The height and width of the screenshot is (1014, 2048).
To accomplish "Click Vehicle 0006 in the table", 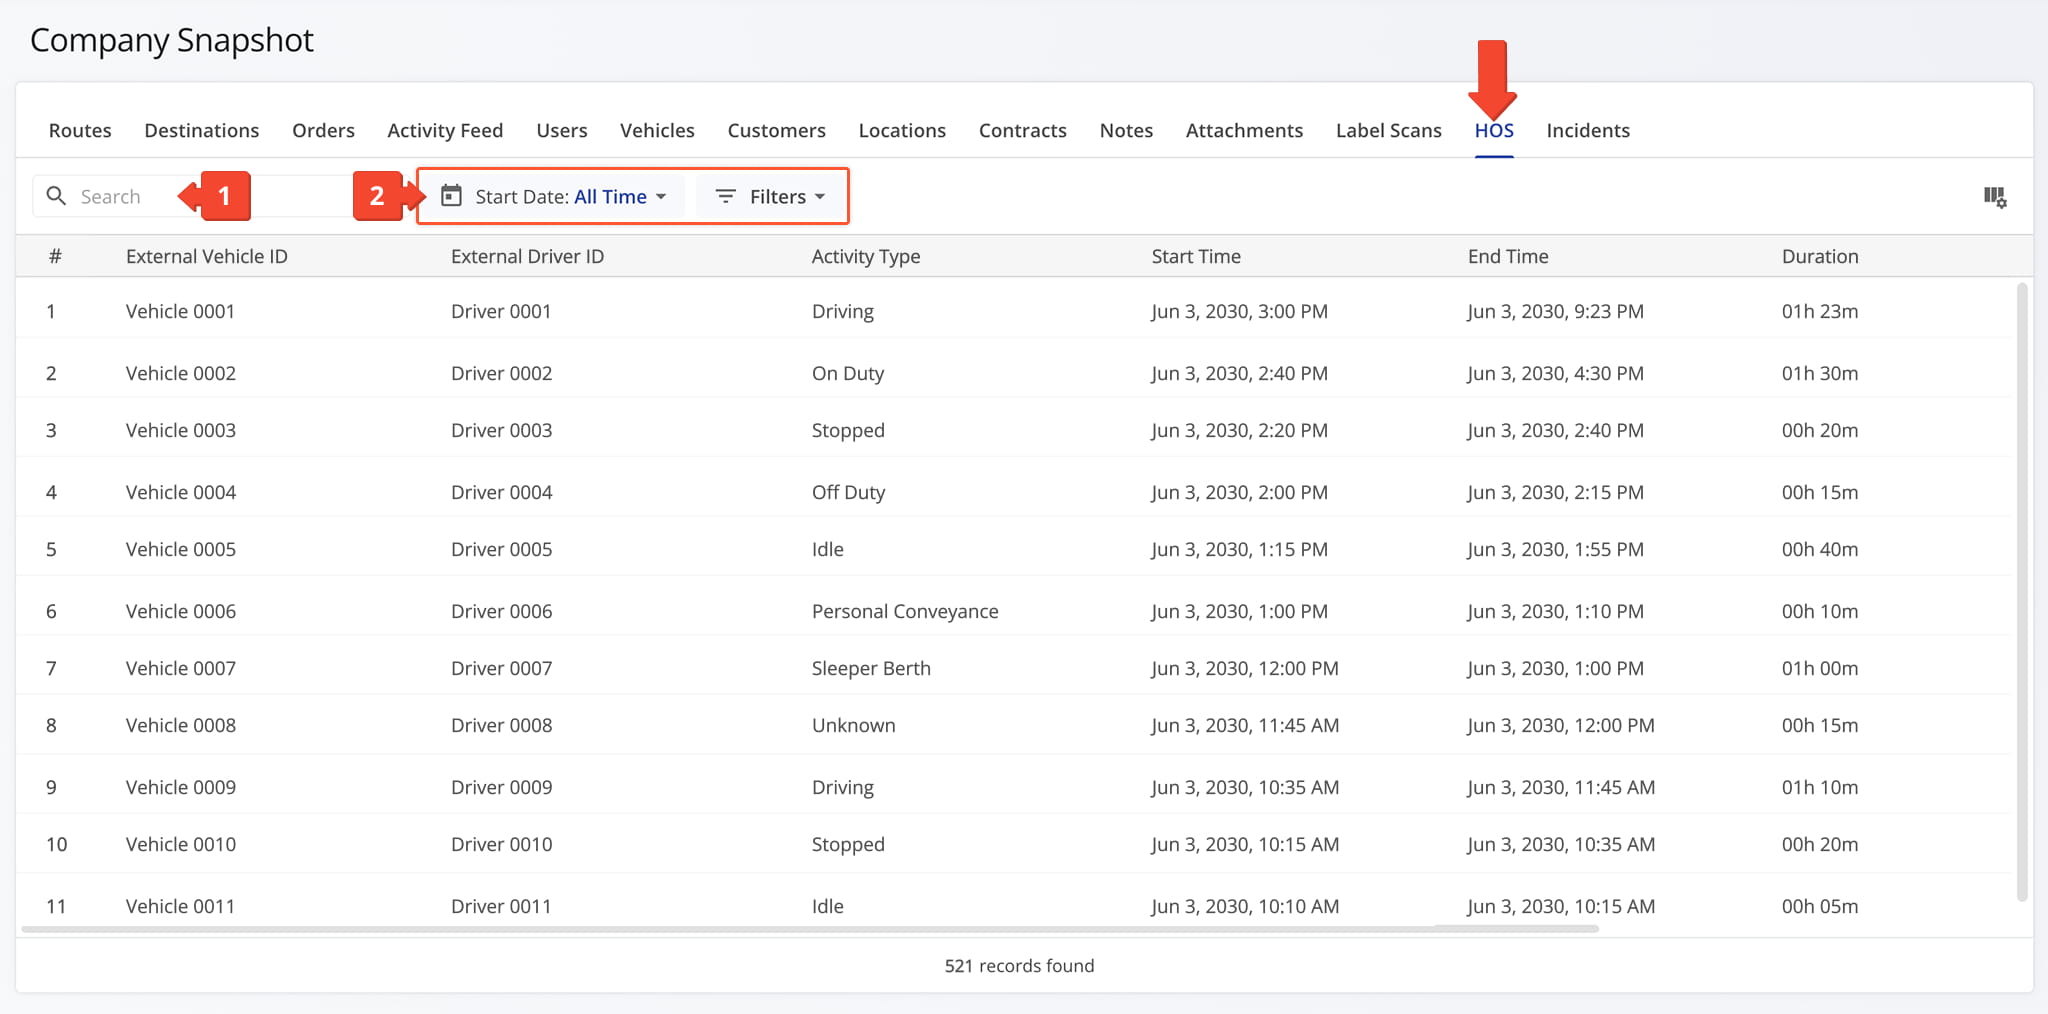I will (x=181, y=611).
